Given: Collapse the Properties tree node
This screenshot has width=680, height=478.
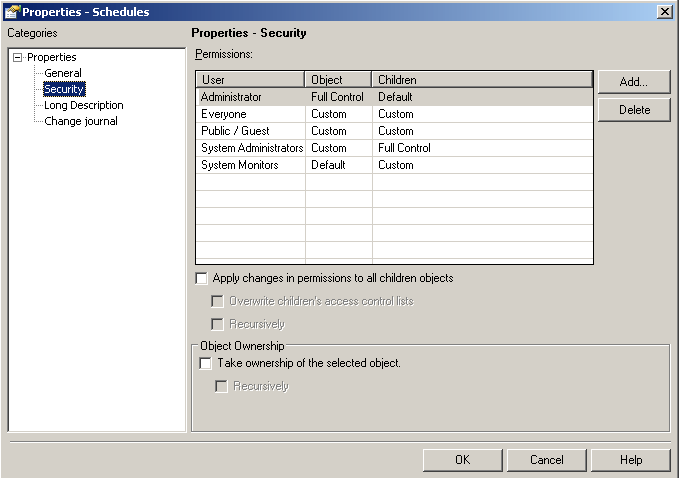Looking at the screenshot, I should (17, 57).
